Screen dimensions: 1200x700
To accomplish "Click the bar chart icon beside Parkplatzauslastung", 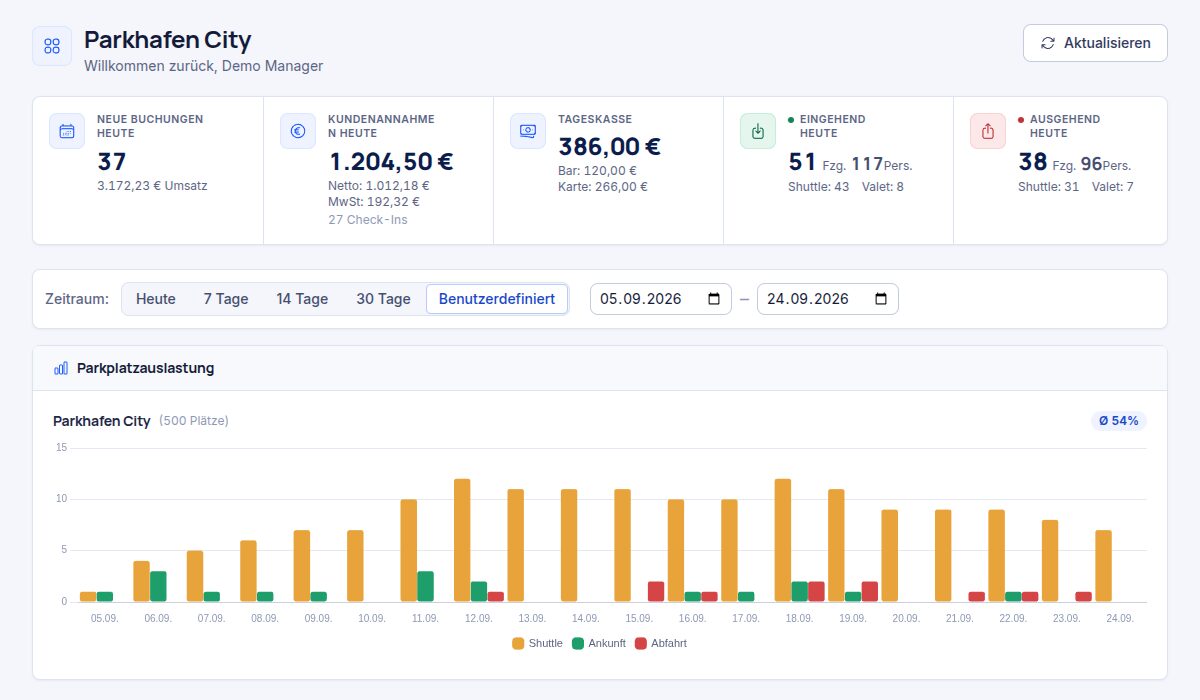I will click(61, 368).
